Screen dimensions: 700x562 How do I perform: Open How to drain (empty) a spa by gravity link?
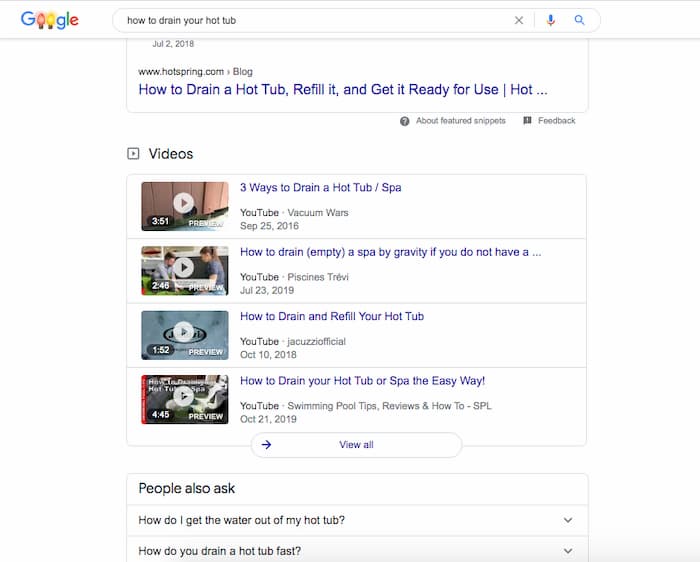[391, 252]
